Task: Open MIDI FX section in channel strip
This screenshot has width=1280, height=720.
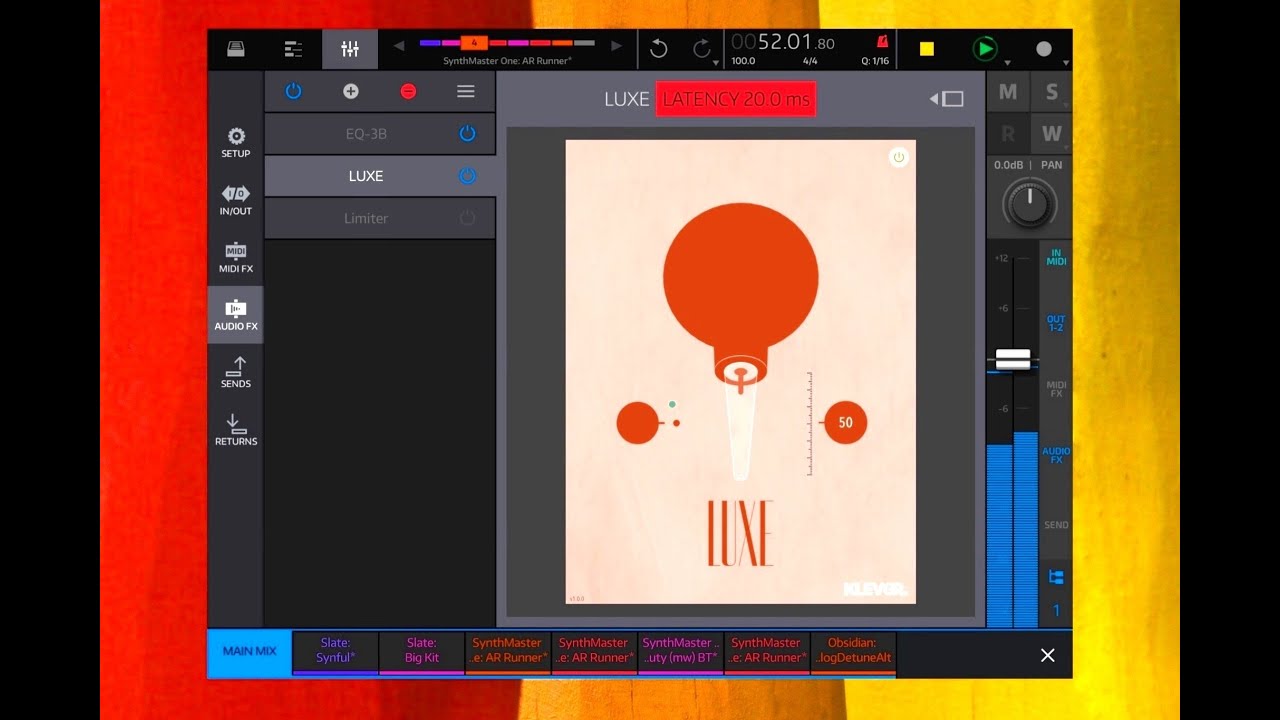Action: [x=1056, y=389]
